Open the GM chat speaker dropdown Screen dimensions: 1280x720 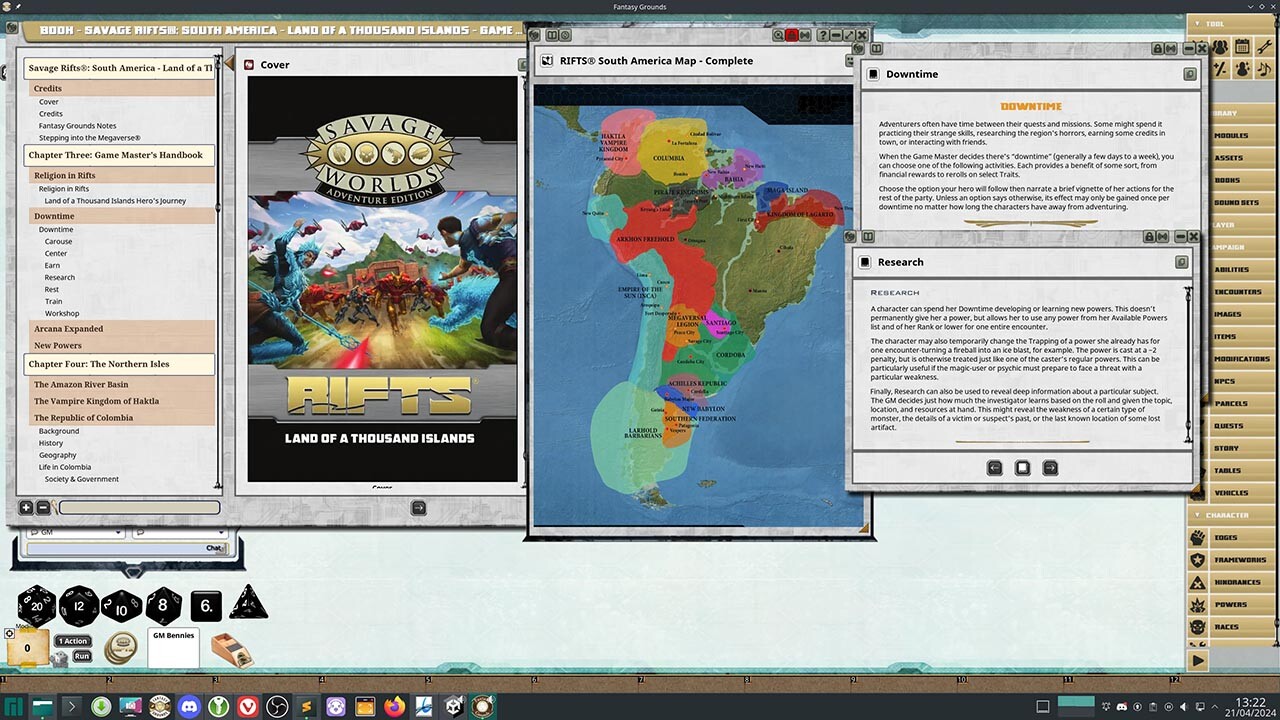tap(76, 533)
